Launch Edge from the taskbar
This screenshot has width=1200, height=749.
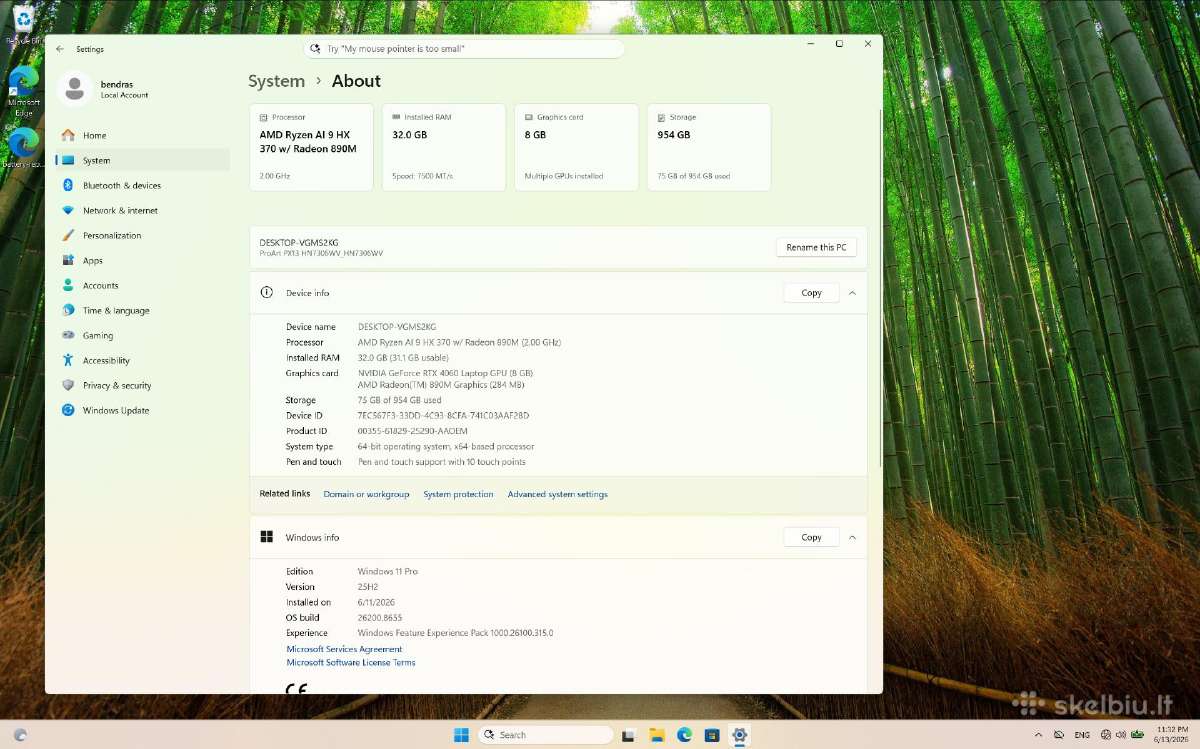tap(684, 735)
